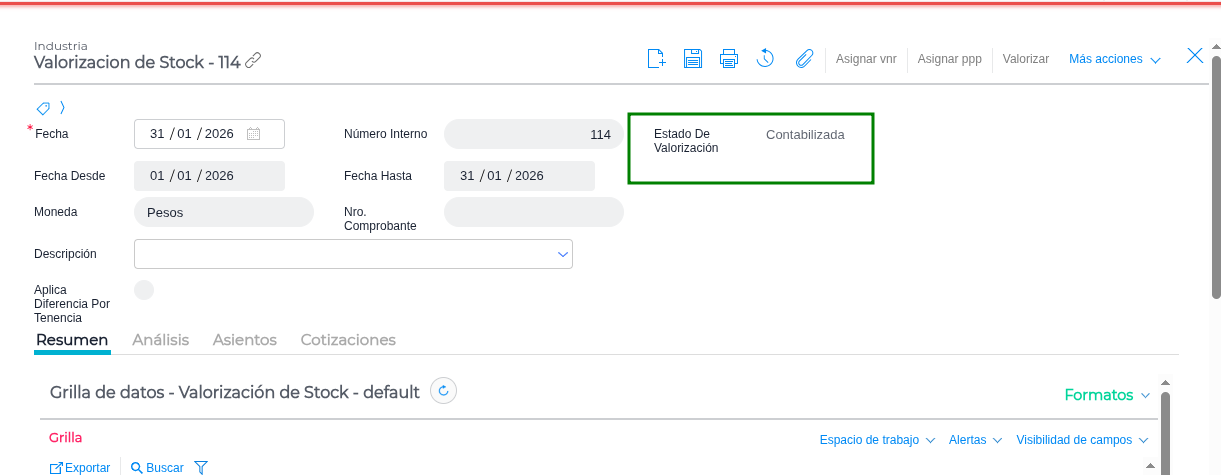Expand the Espacio de trabajo menu

point(877,440)
